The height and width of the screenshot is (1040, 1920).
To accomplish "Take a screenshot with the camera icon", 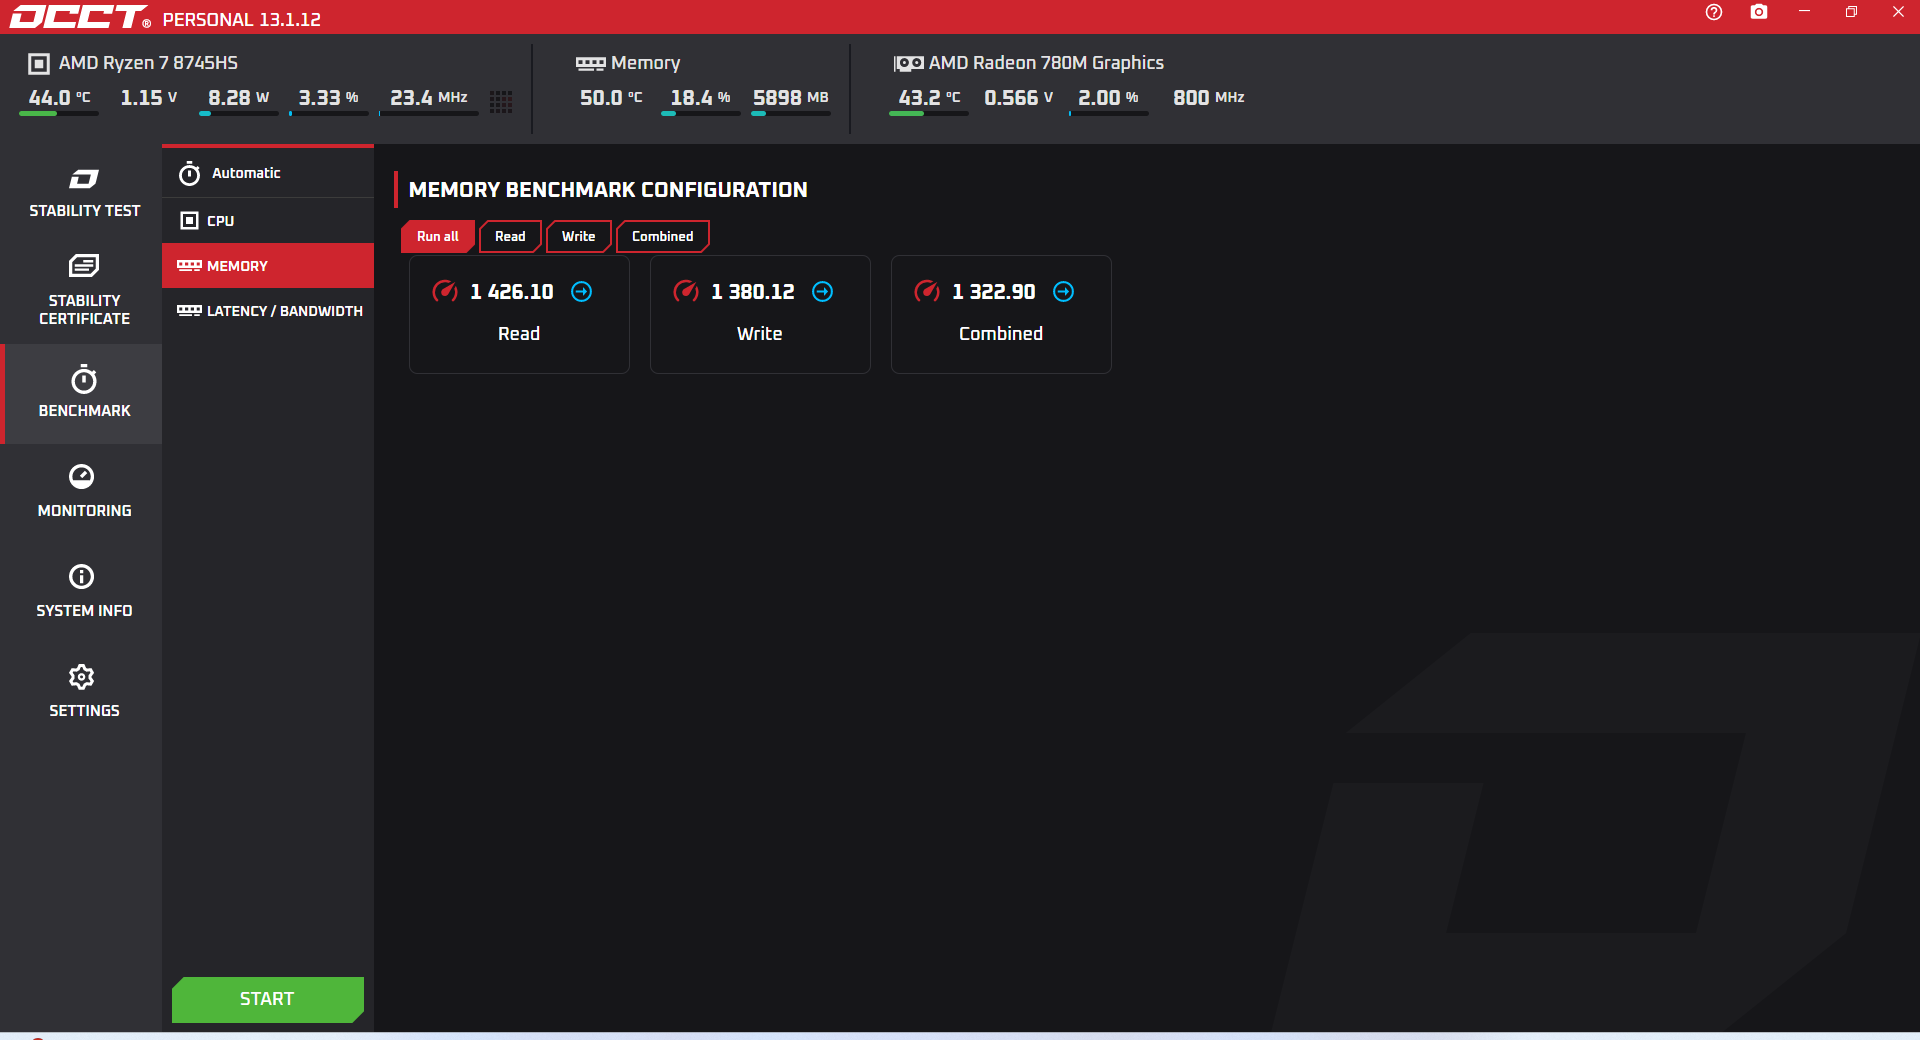I will pos(1759,12).
